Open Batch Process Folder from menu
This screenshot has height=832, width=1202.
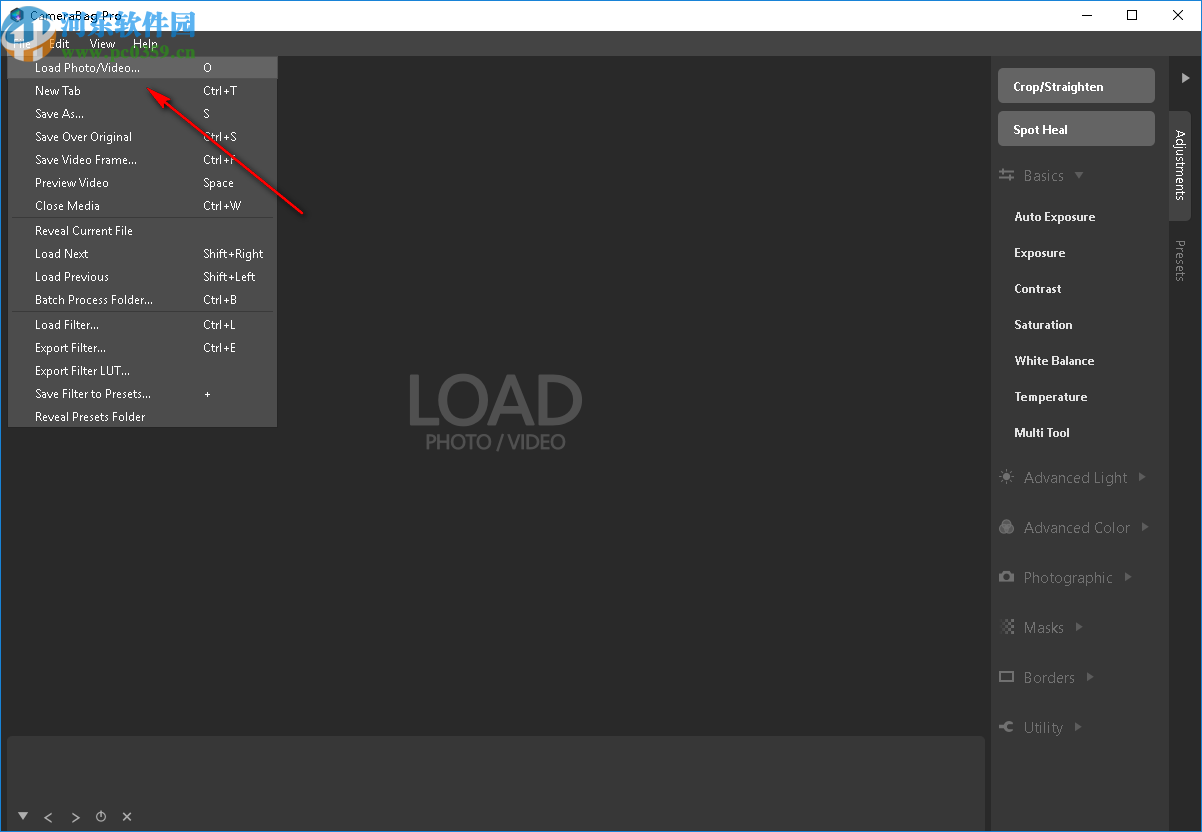(x=142, y=300)
